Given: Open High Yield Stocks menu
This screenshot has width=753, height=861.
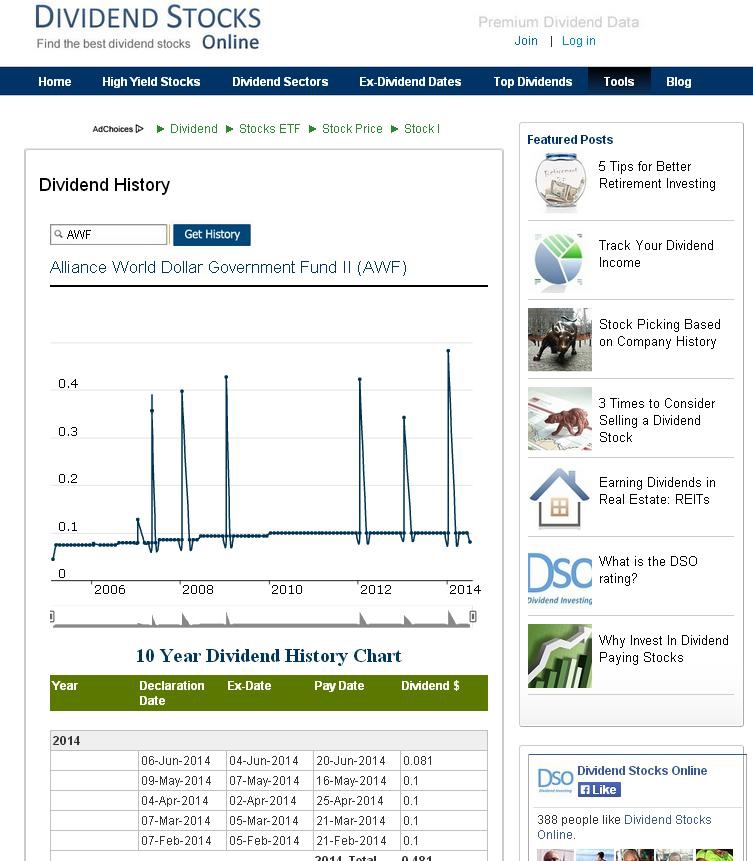Looking at the screenshot, I should point(151,81).
